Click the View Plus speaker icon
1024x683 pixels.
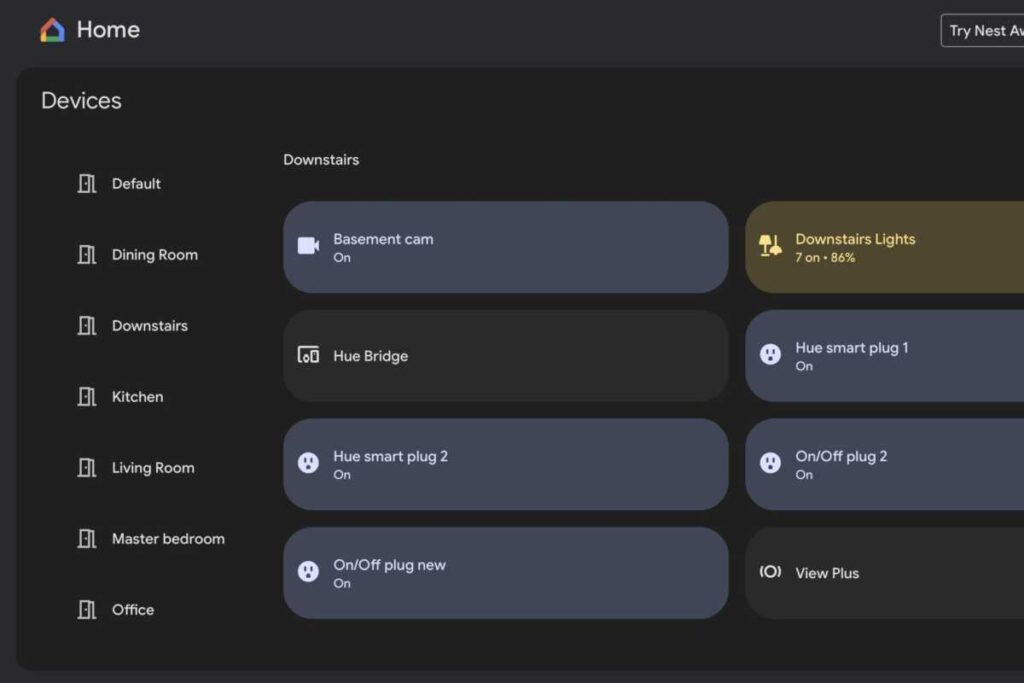point(770,572)
